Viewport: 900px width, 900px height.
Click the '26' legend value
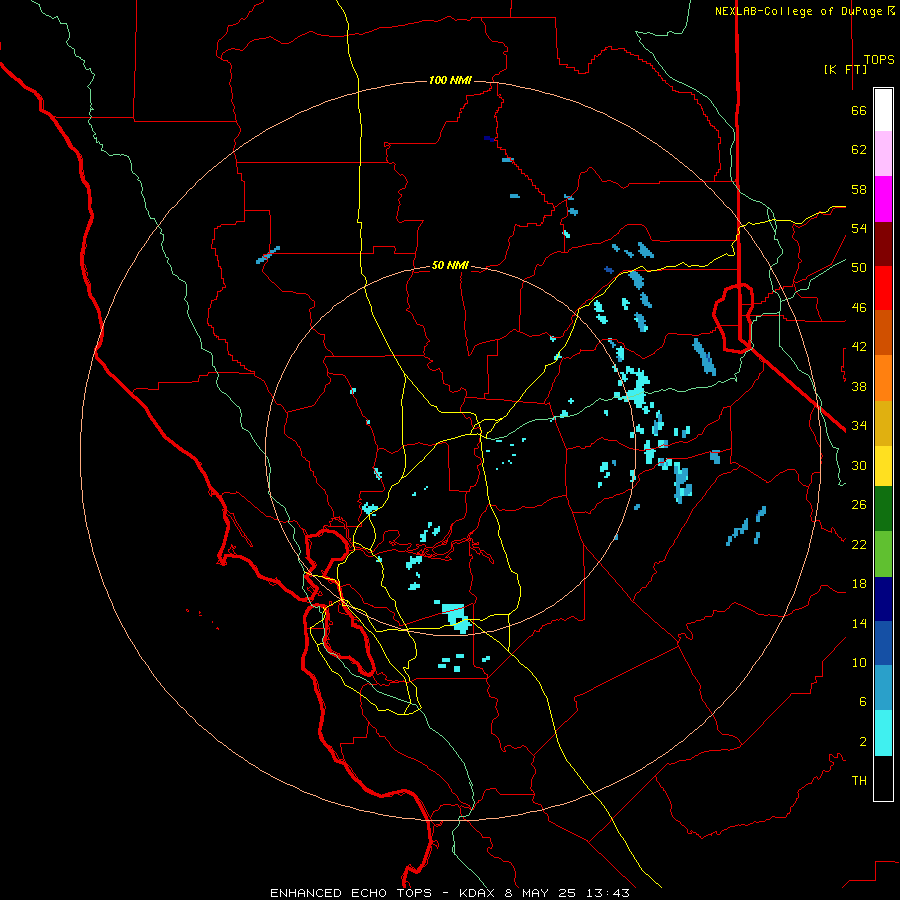pyautogui.click(x=859, y=505)
